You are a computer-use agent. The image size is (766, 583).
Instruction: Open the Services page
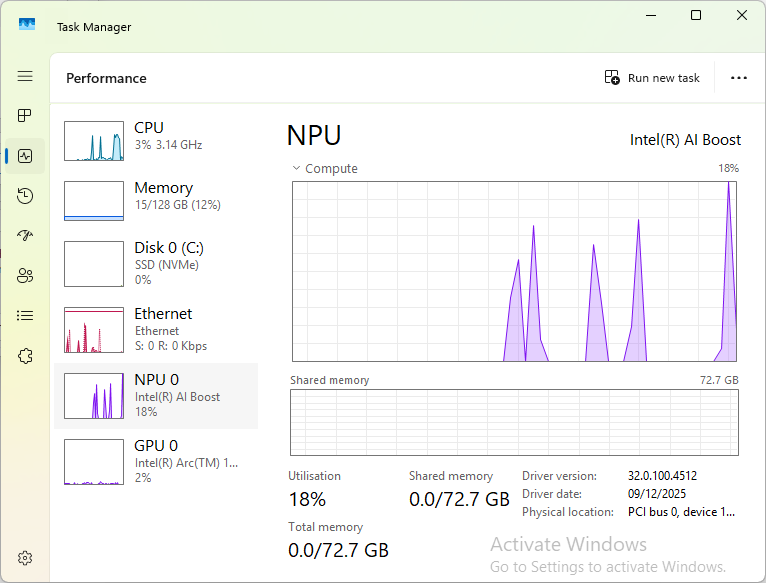point(25,356)
